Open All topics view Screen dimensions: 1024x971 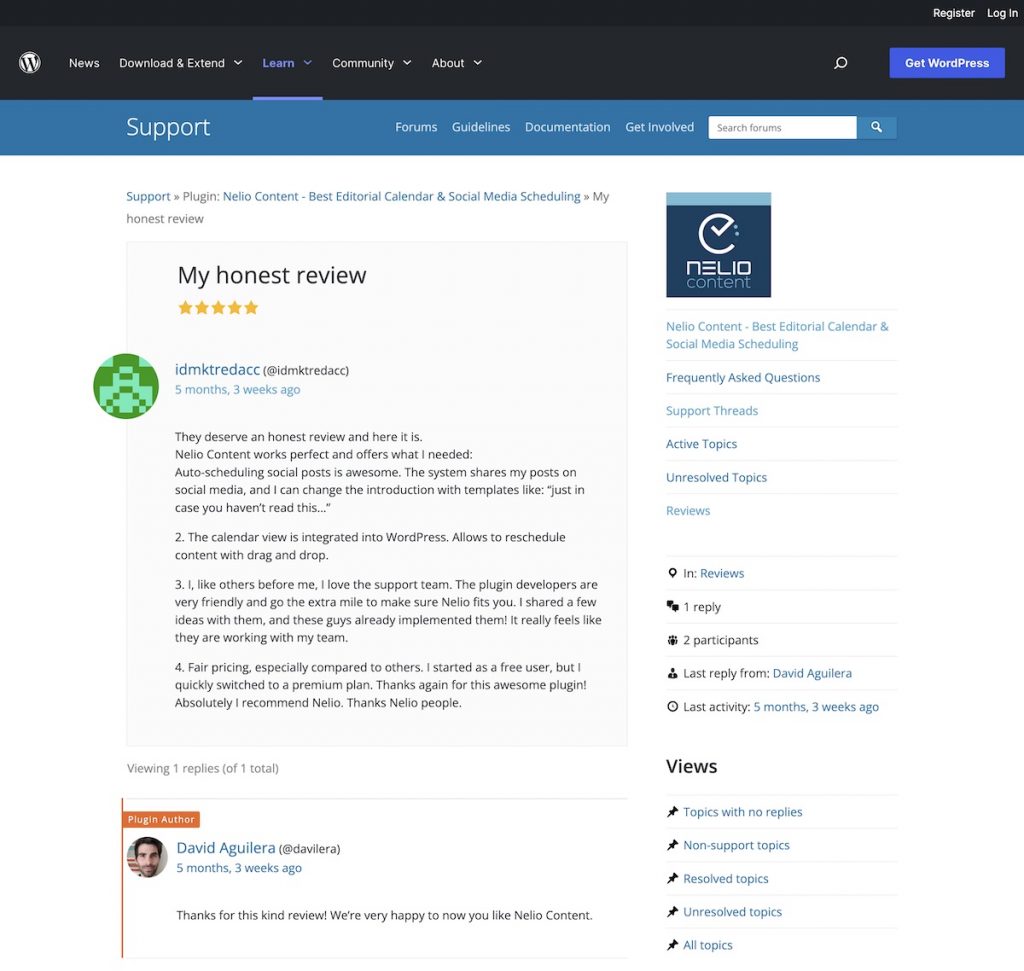pyautogui.click(x=707, y=945)
